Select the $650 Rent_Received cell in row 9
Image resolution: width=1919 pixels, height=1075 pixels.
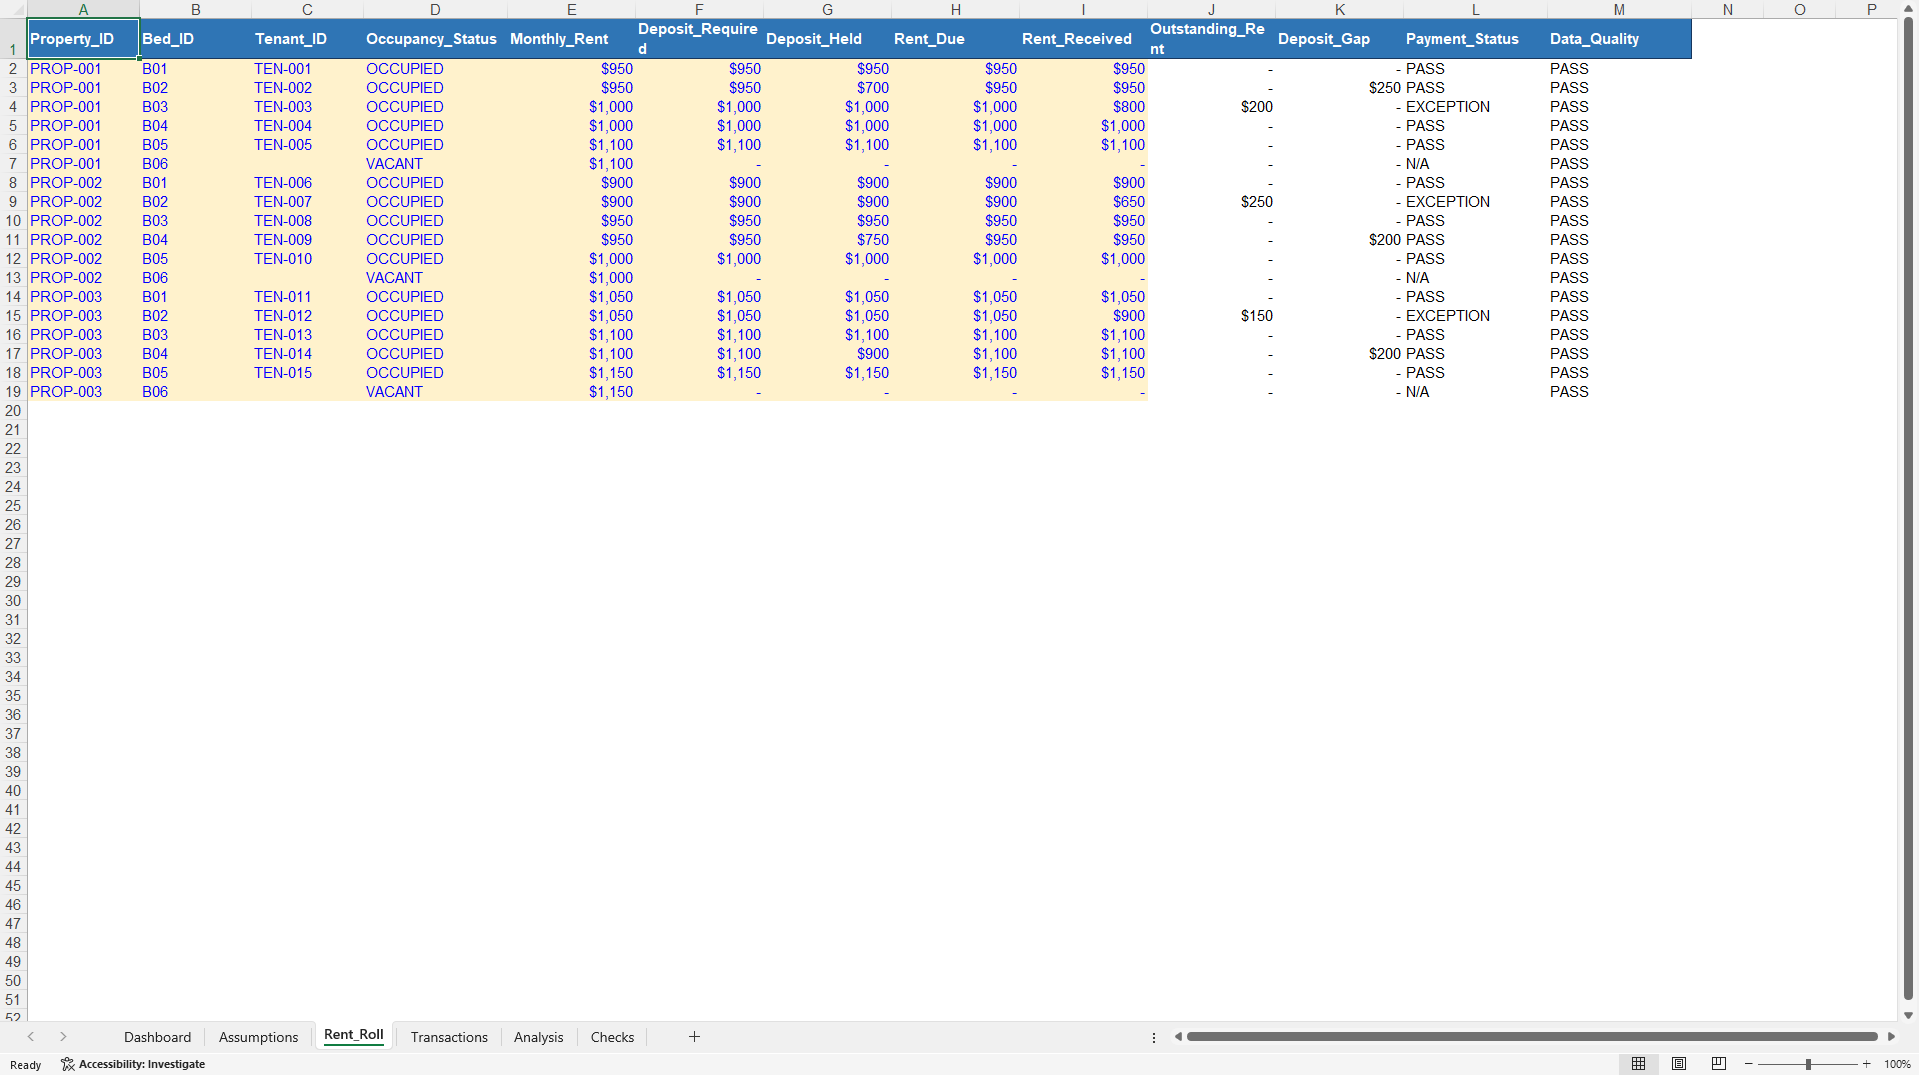pyautogui.click(x=1083, y=202)
